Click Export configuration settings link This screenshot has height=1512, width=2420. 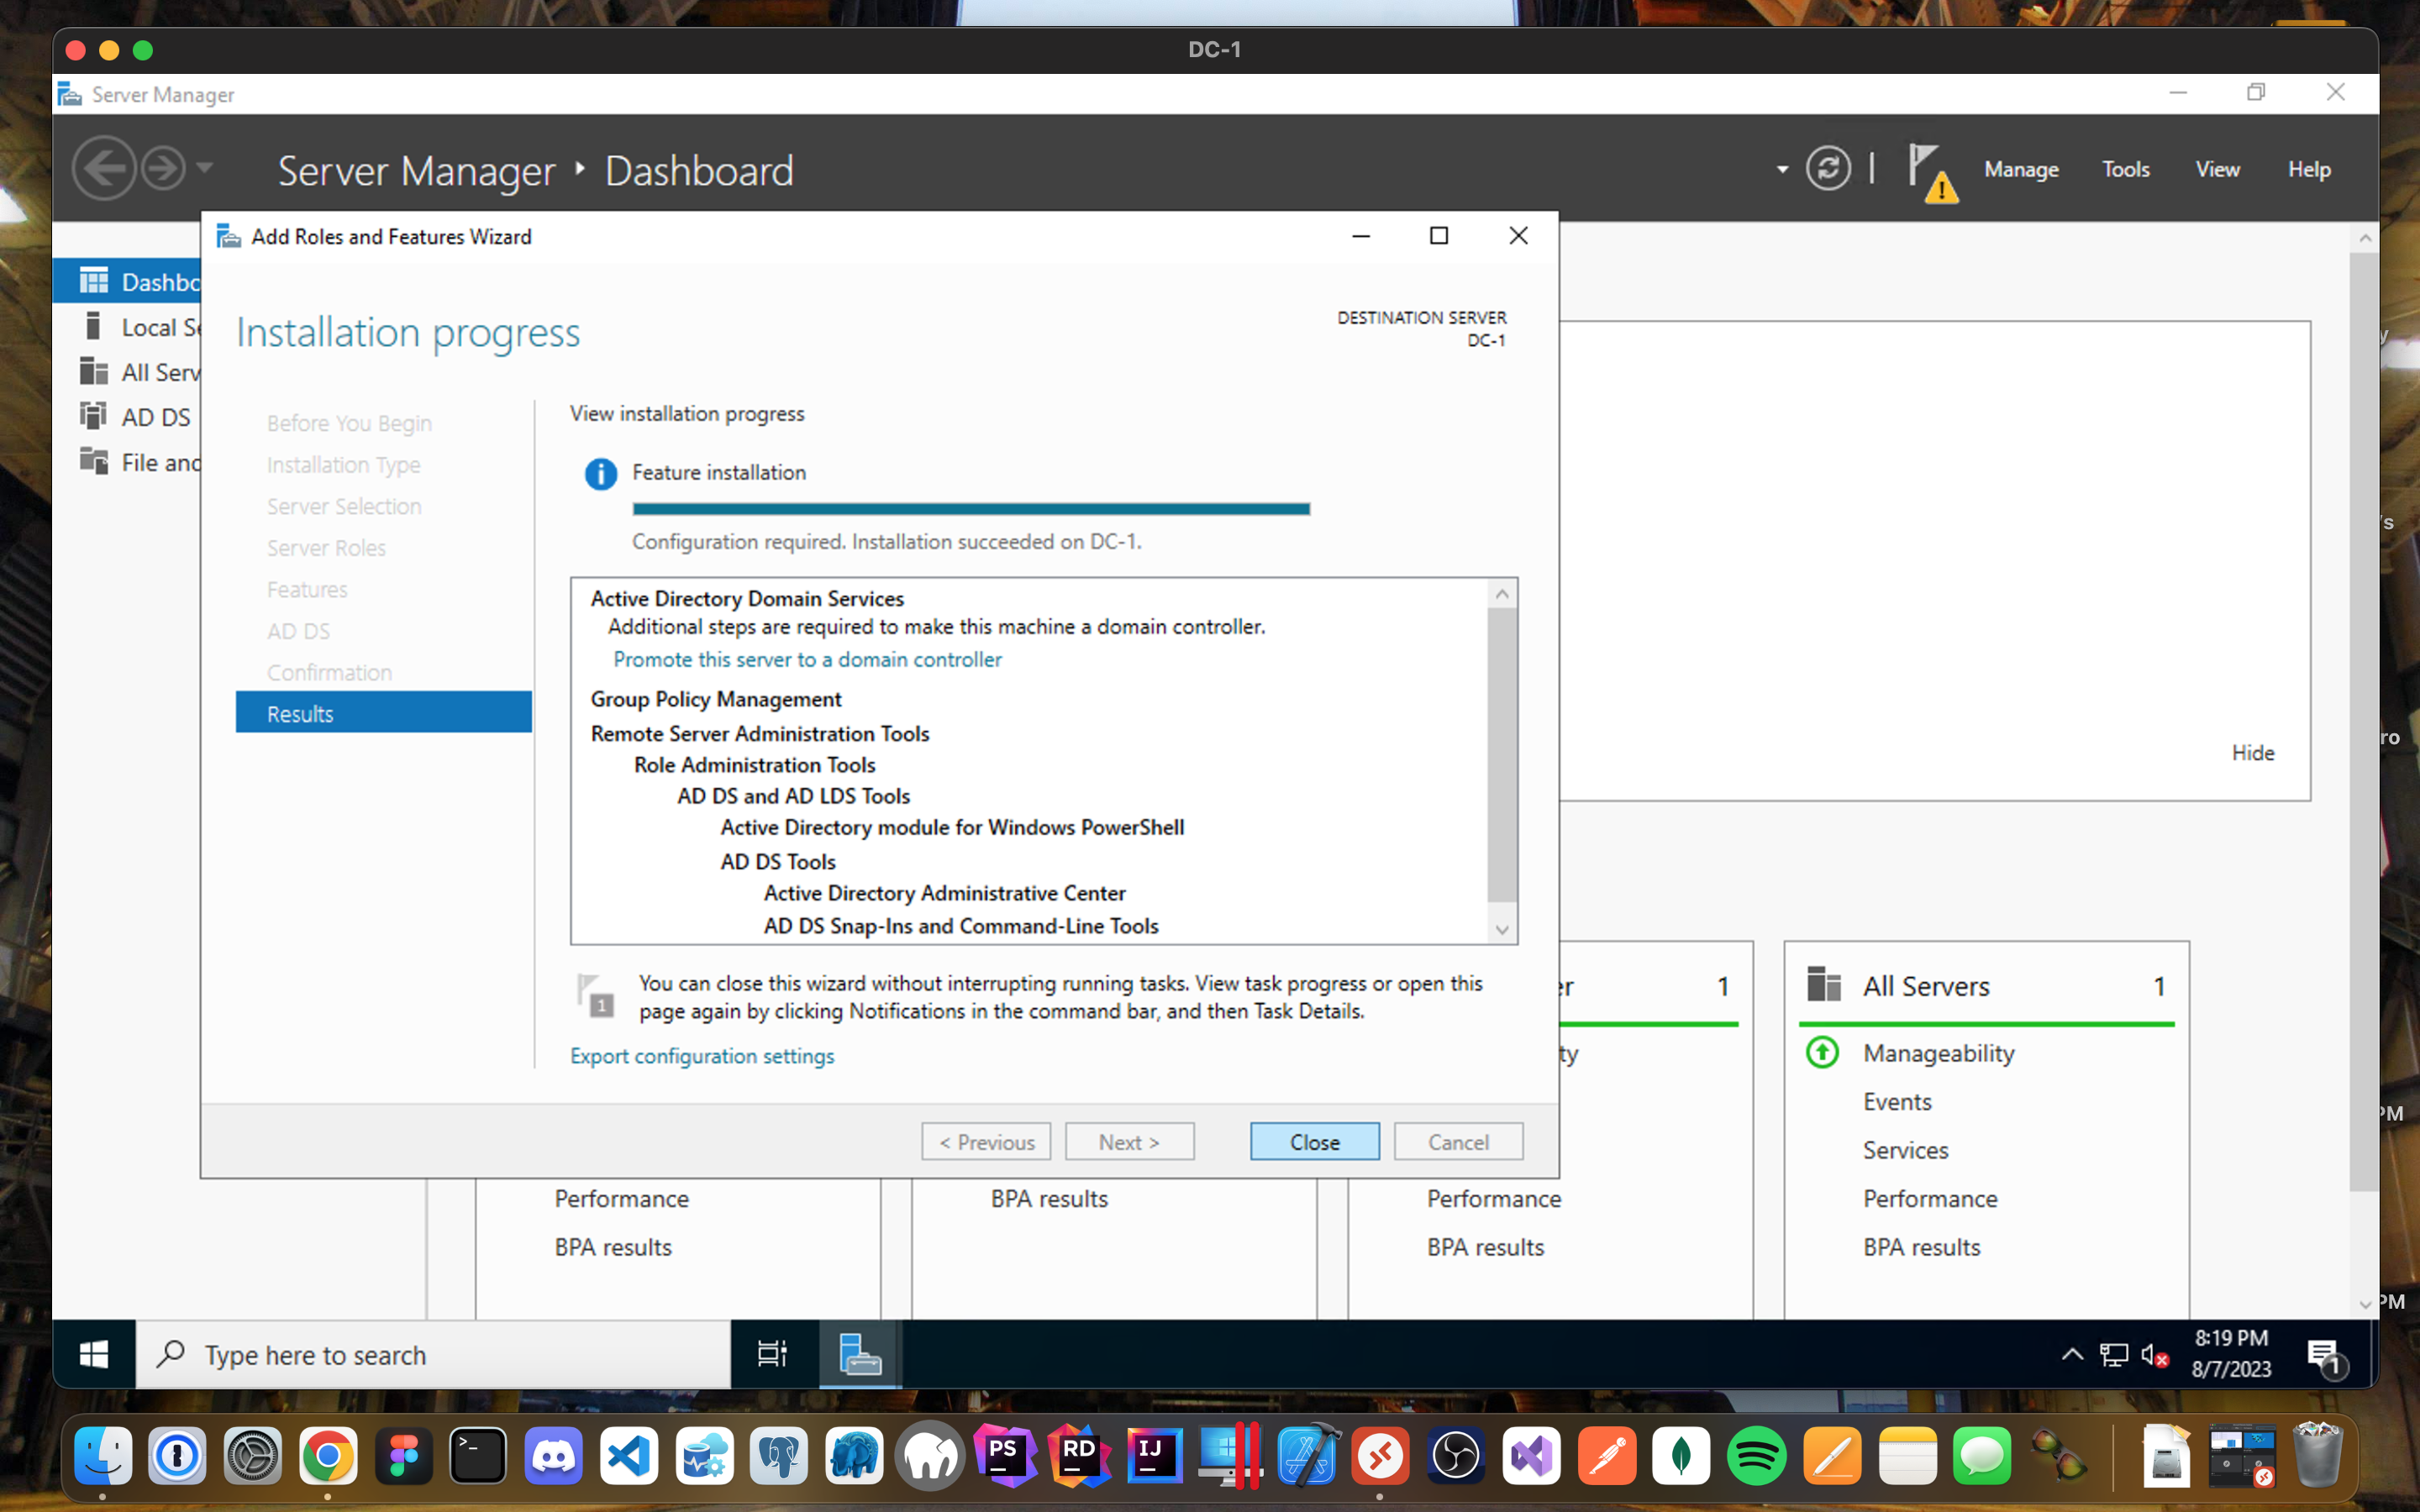702,1056
